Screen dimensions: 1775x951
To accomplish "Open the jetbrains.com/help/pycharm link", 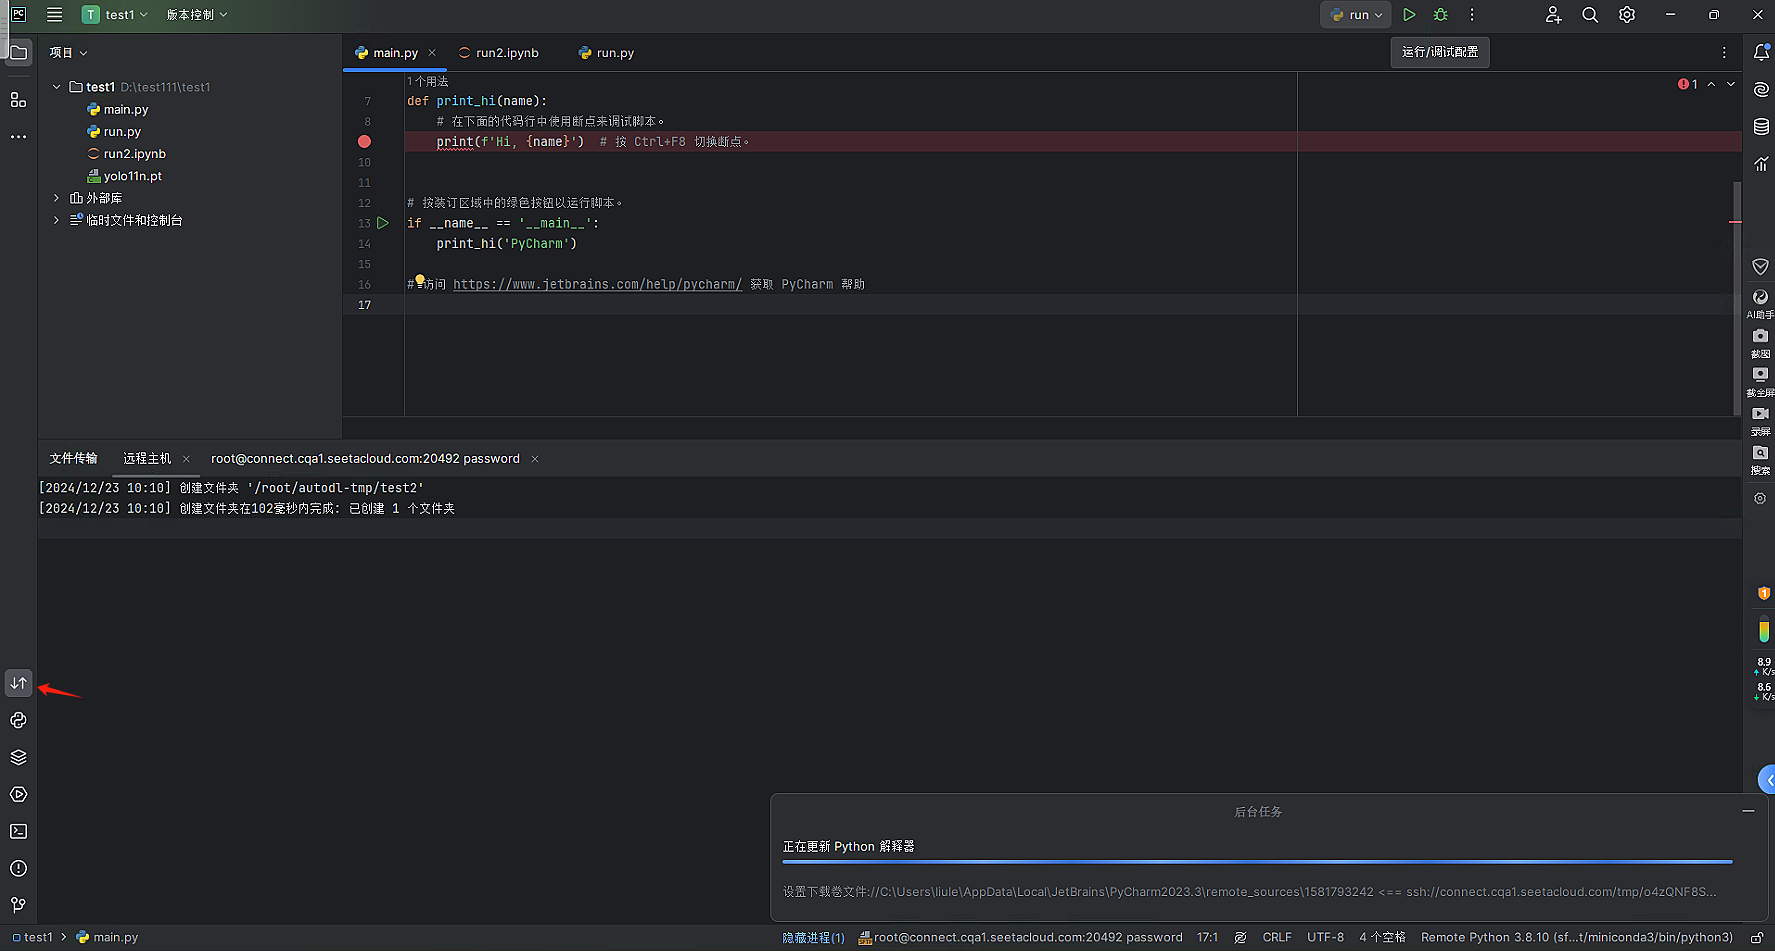I will pos(597,285).
